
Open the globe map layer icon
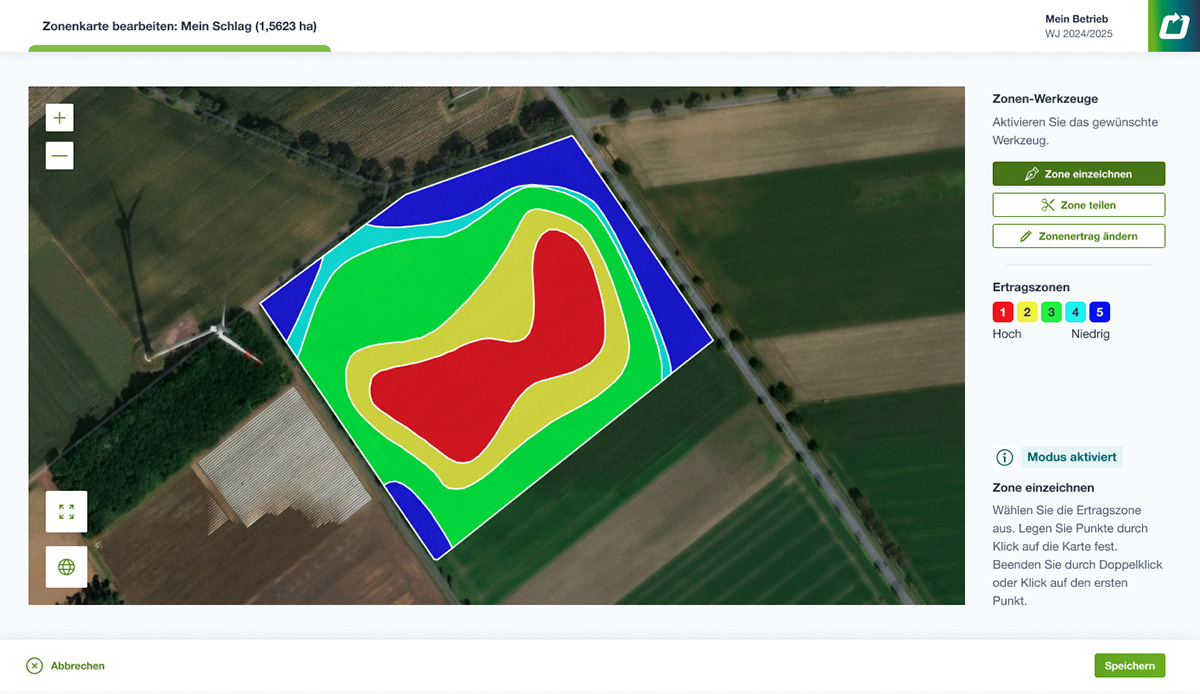pyautogui.click(x=66, y=567)
